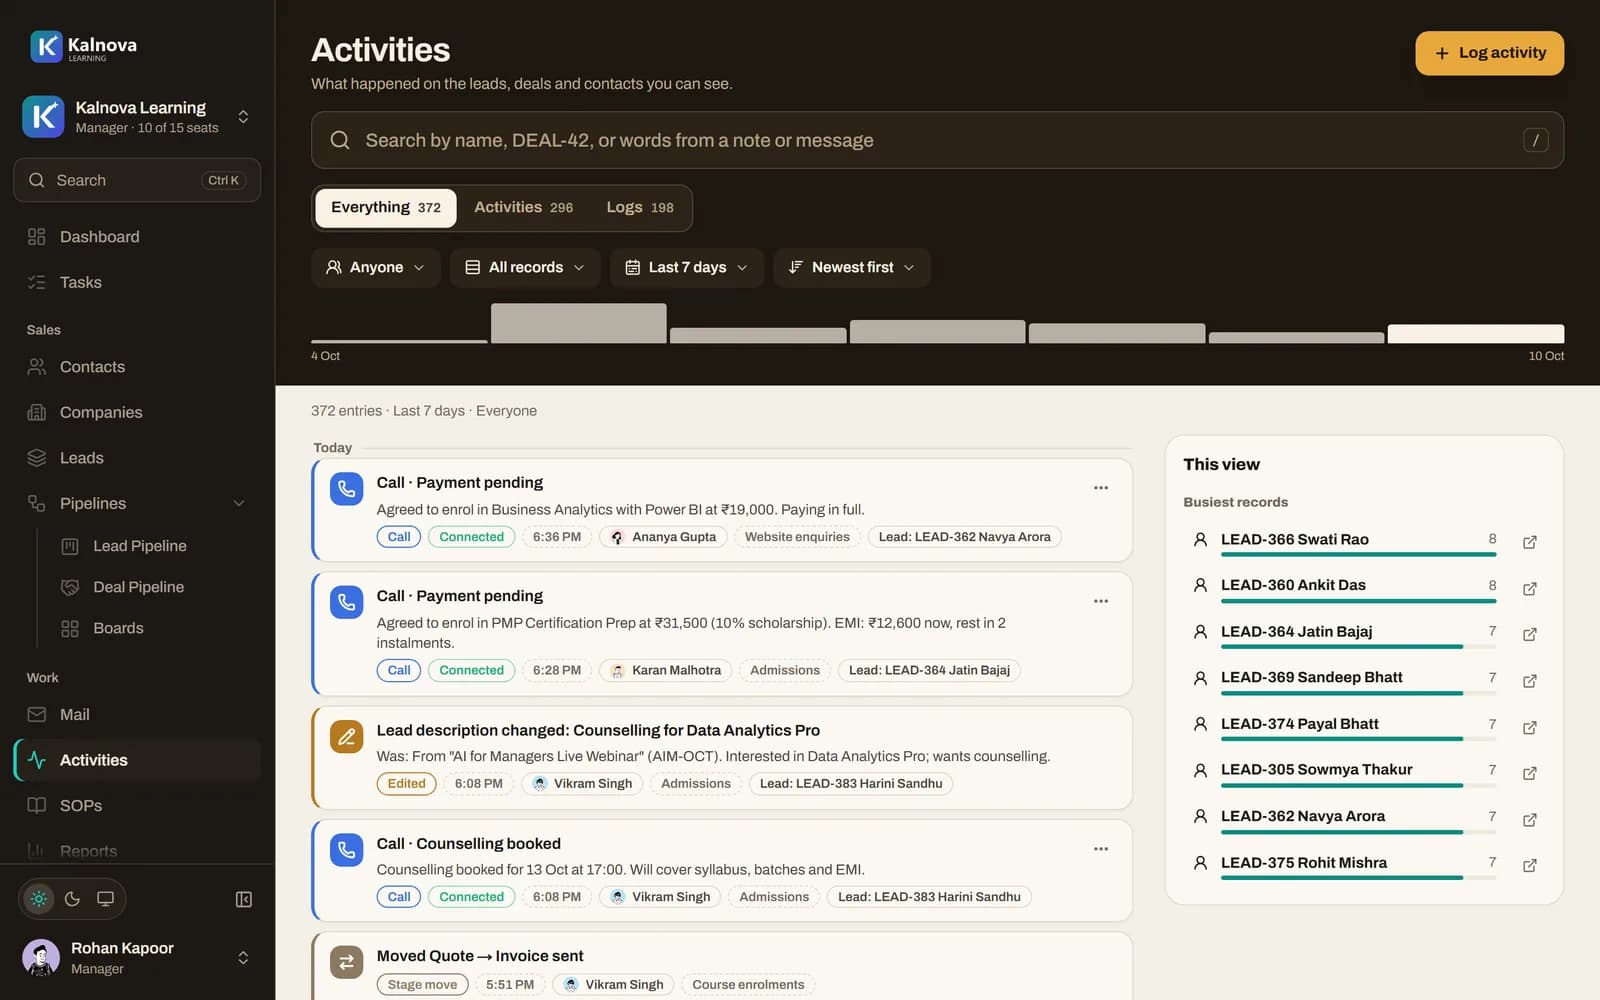This screenshot has width=1600, height=1000.
Task: Open the Dashboard page
Action: [137, 237]
